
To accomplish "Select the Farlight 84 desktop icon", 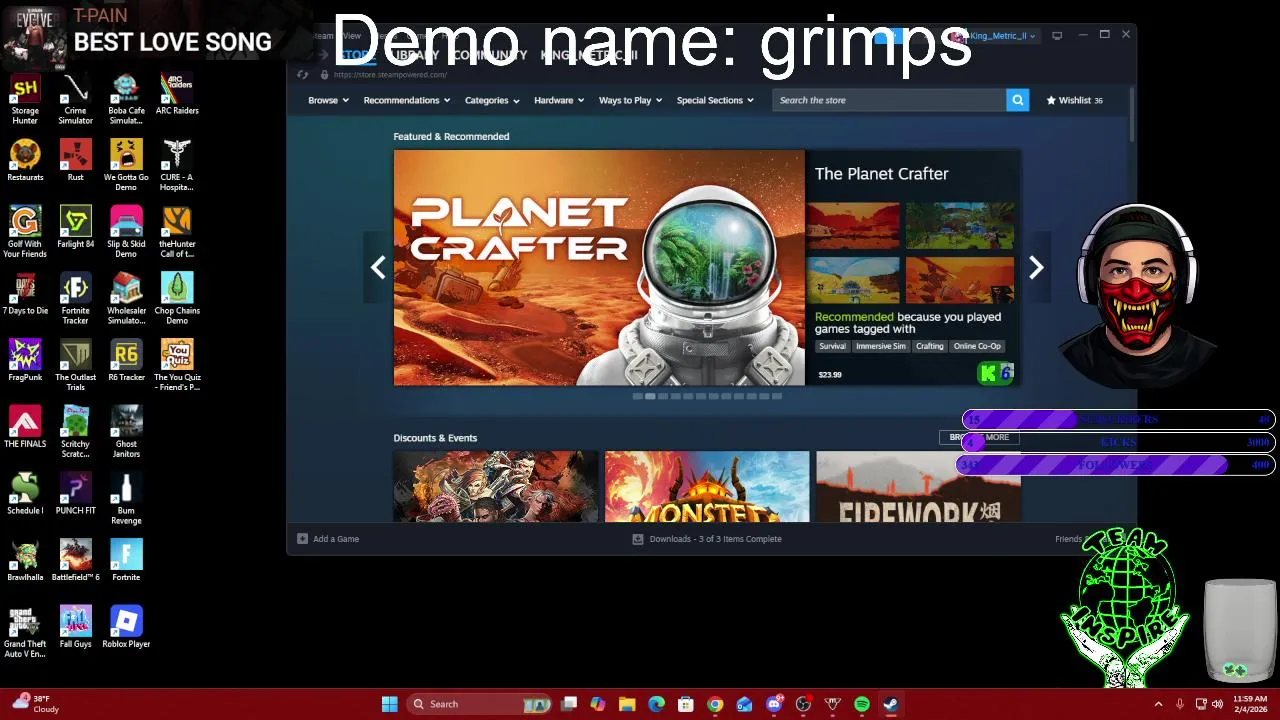I will (x=75, y=227).
